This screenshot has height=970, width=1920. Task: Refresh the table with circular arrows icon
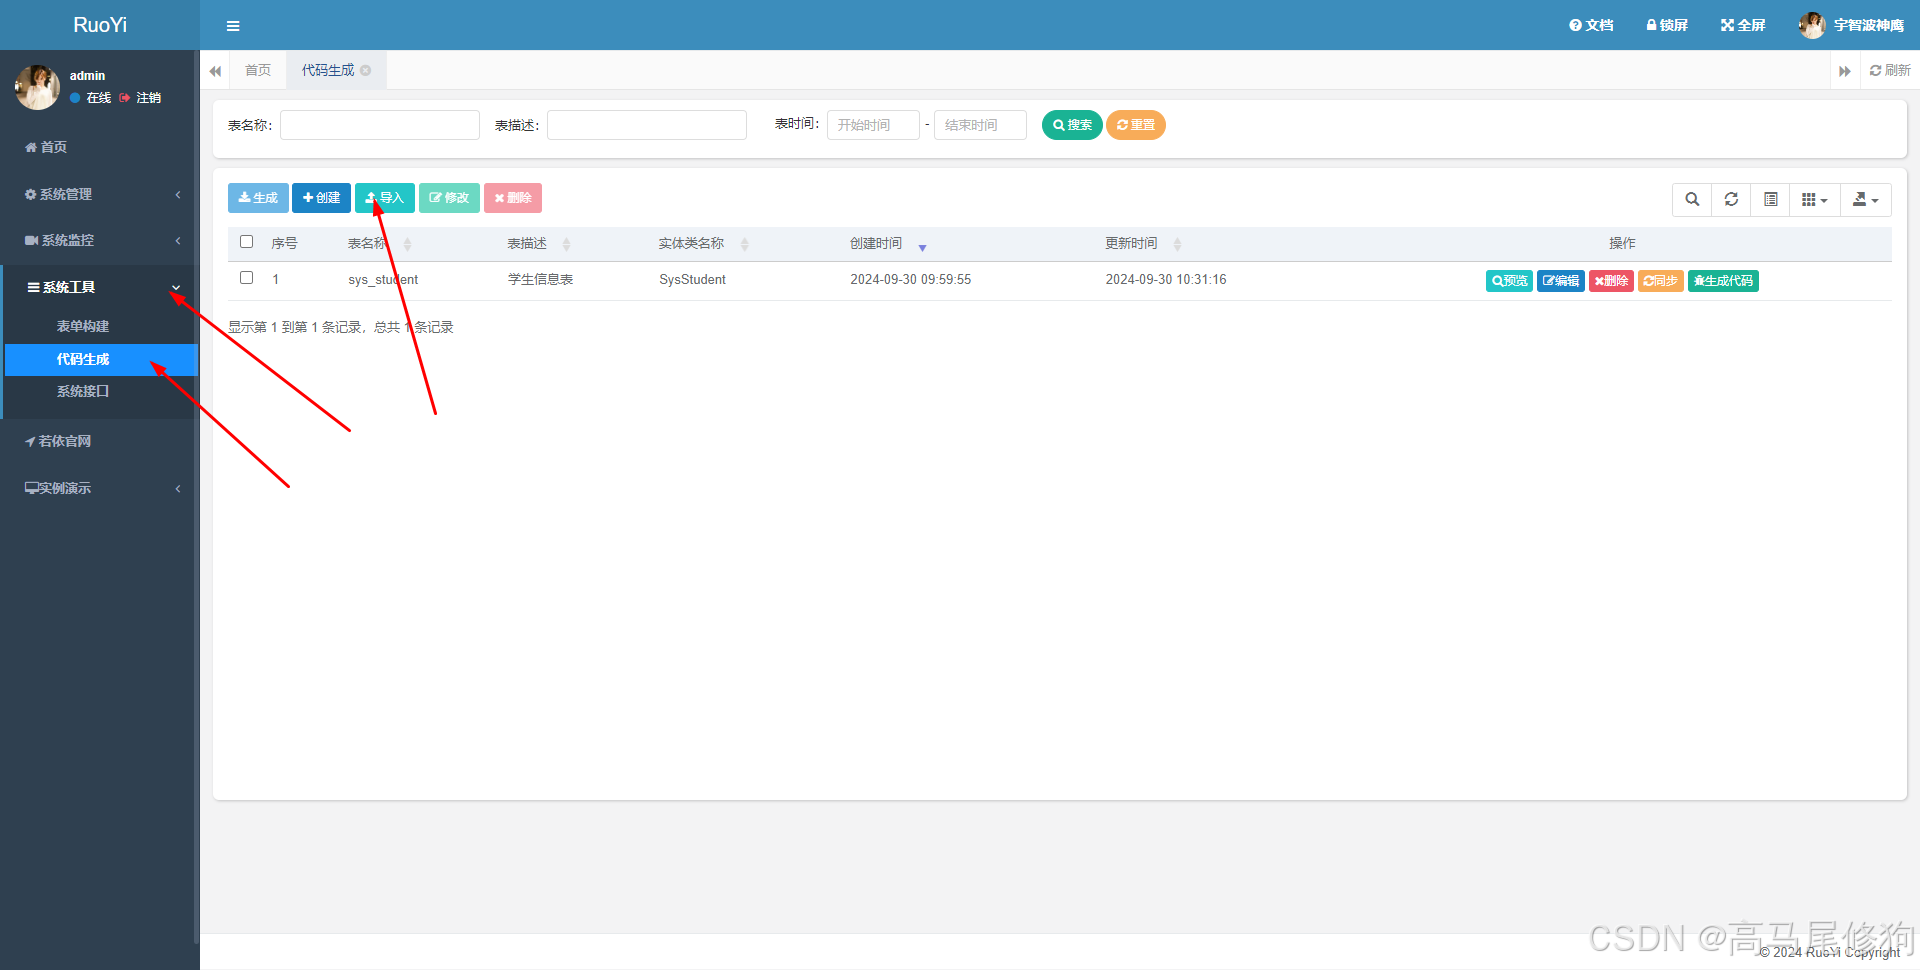(1731, 200)
